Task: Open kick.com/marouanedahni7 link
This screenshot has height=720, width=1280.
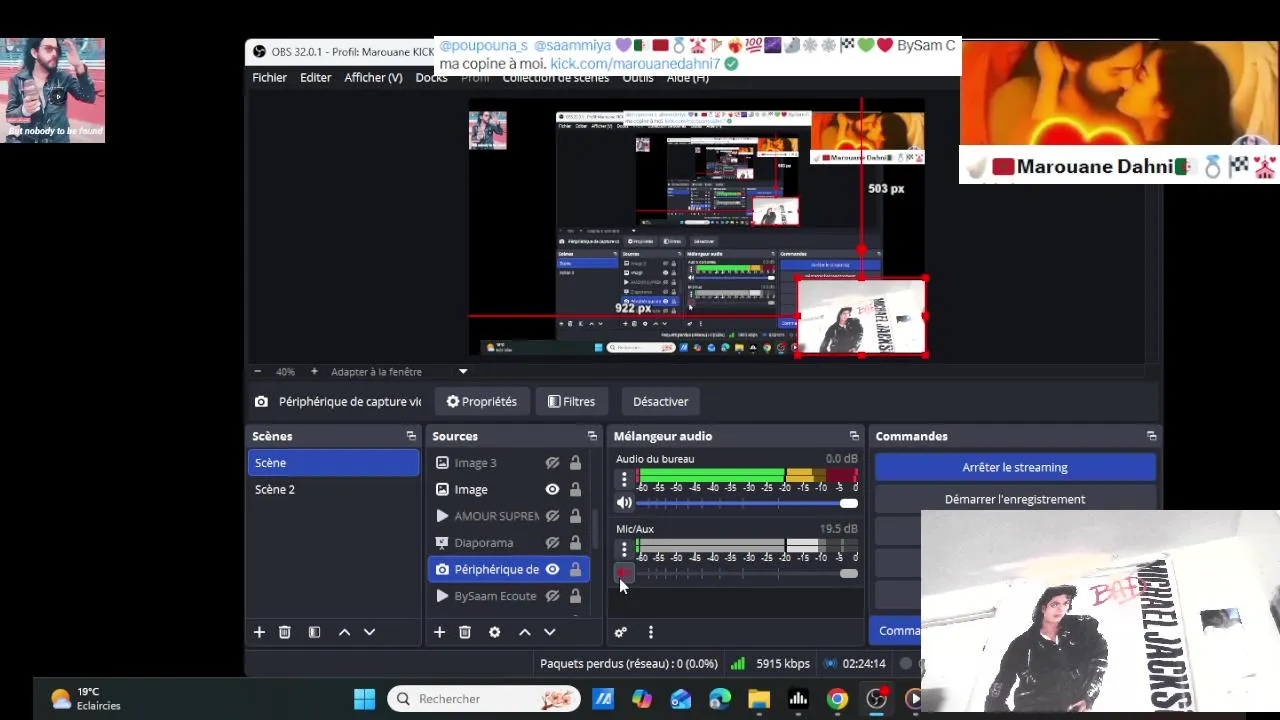Action: click(635, 64)
